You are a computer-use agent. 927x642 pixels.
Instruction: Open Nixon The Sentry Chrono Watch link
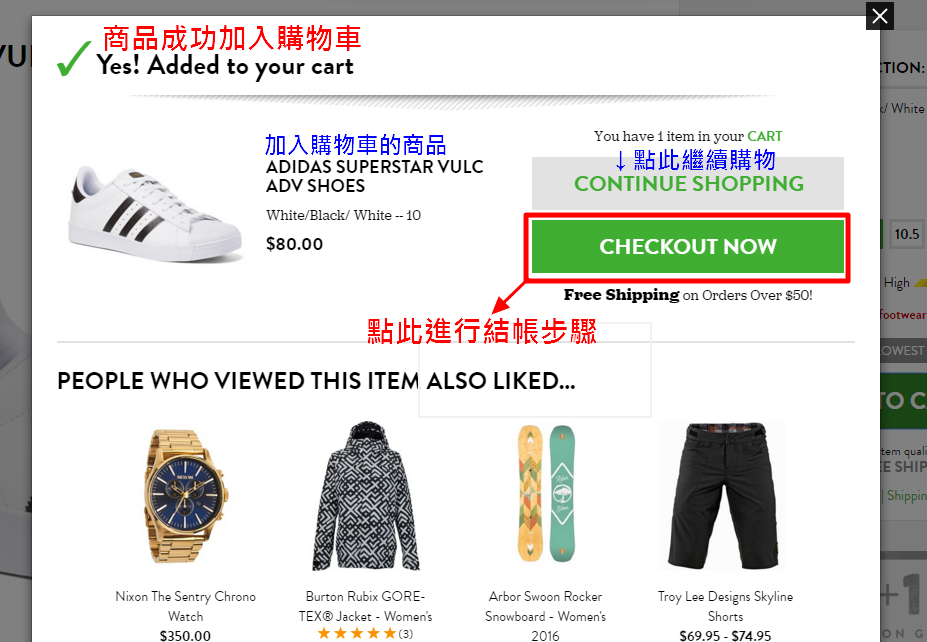[186, 606]
